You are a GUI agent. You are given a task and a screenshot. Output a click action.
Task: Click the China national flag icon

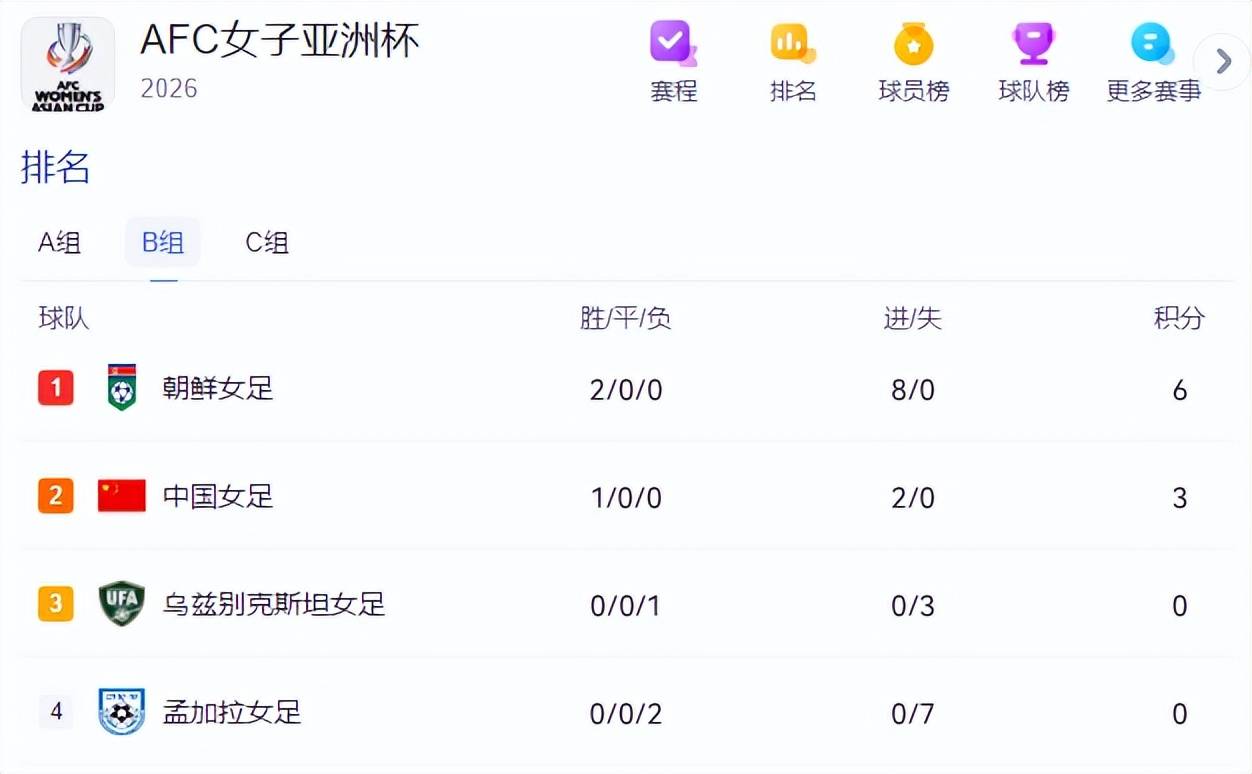point(121,496)
